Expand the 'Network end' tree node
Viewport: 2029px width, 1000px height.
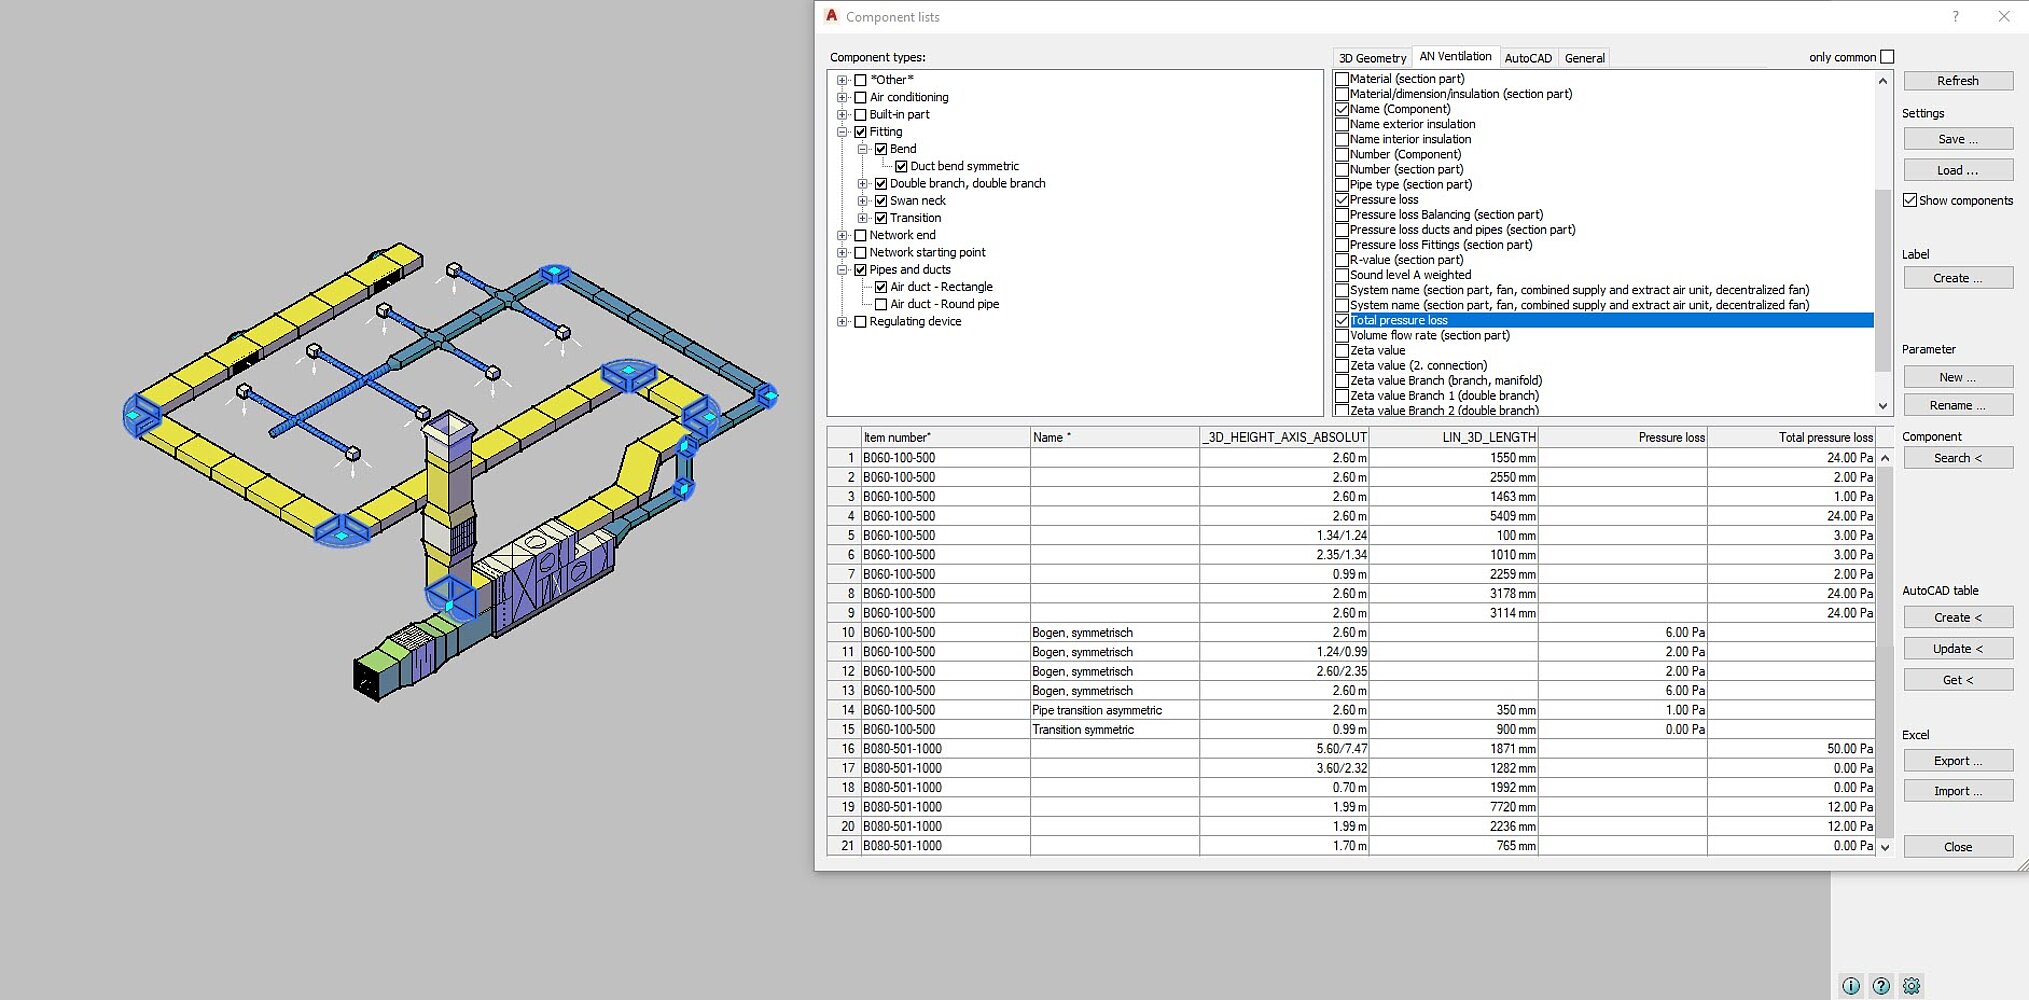(843, 234)
